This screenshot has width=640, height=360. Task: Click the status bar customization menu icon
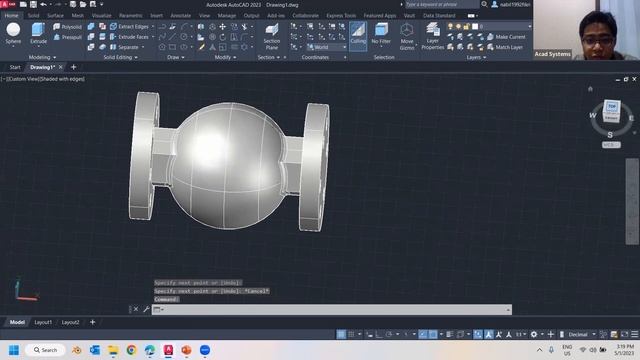(634, 334)
